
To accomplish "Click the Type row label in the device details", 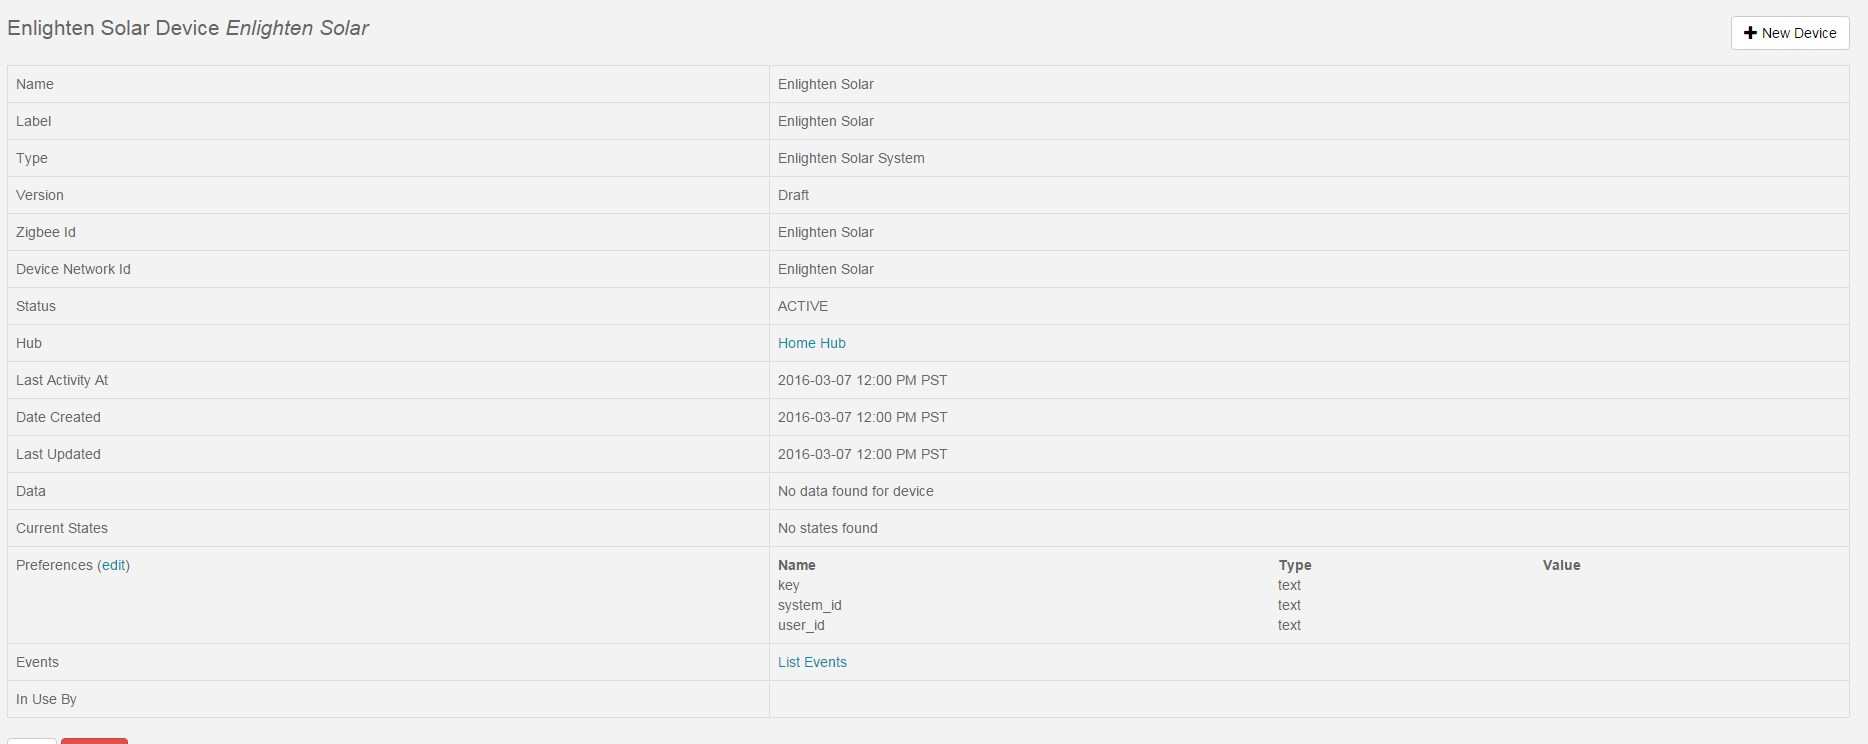I will (x=32, y=158).
